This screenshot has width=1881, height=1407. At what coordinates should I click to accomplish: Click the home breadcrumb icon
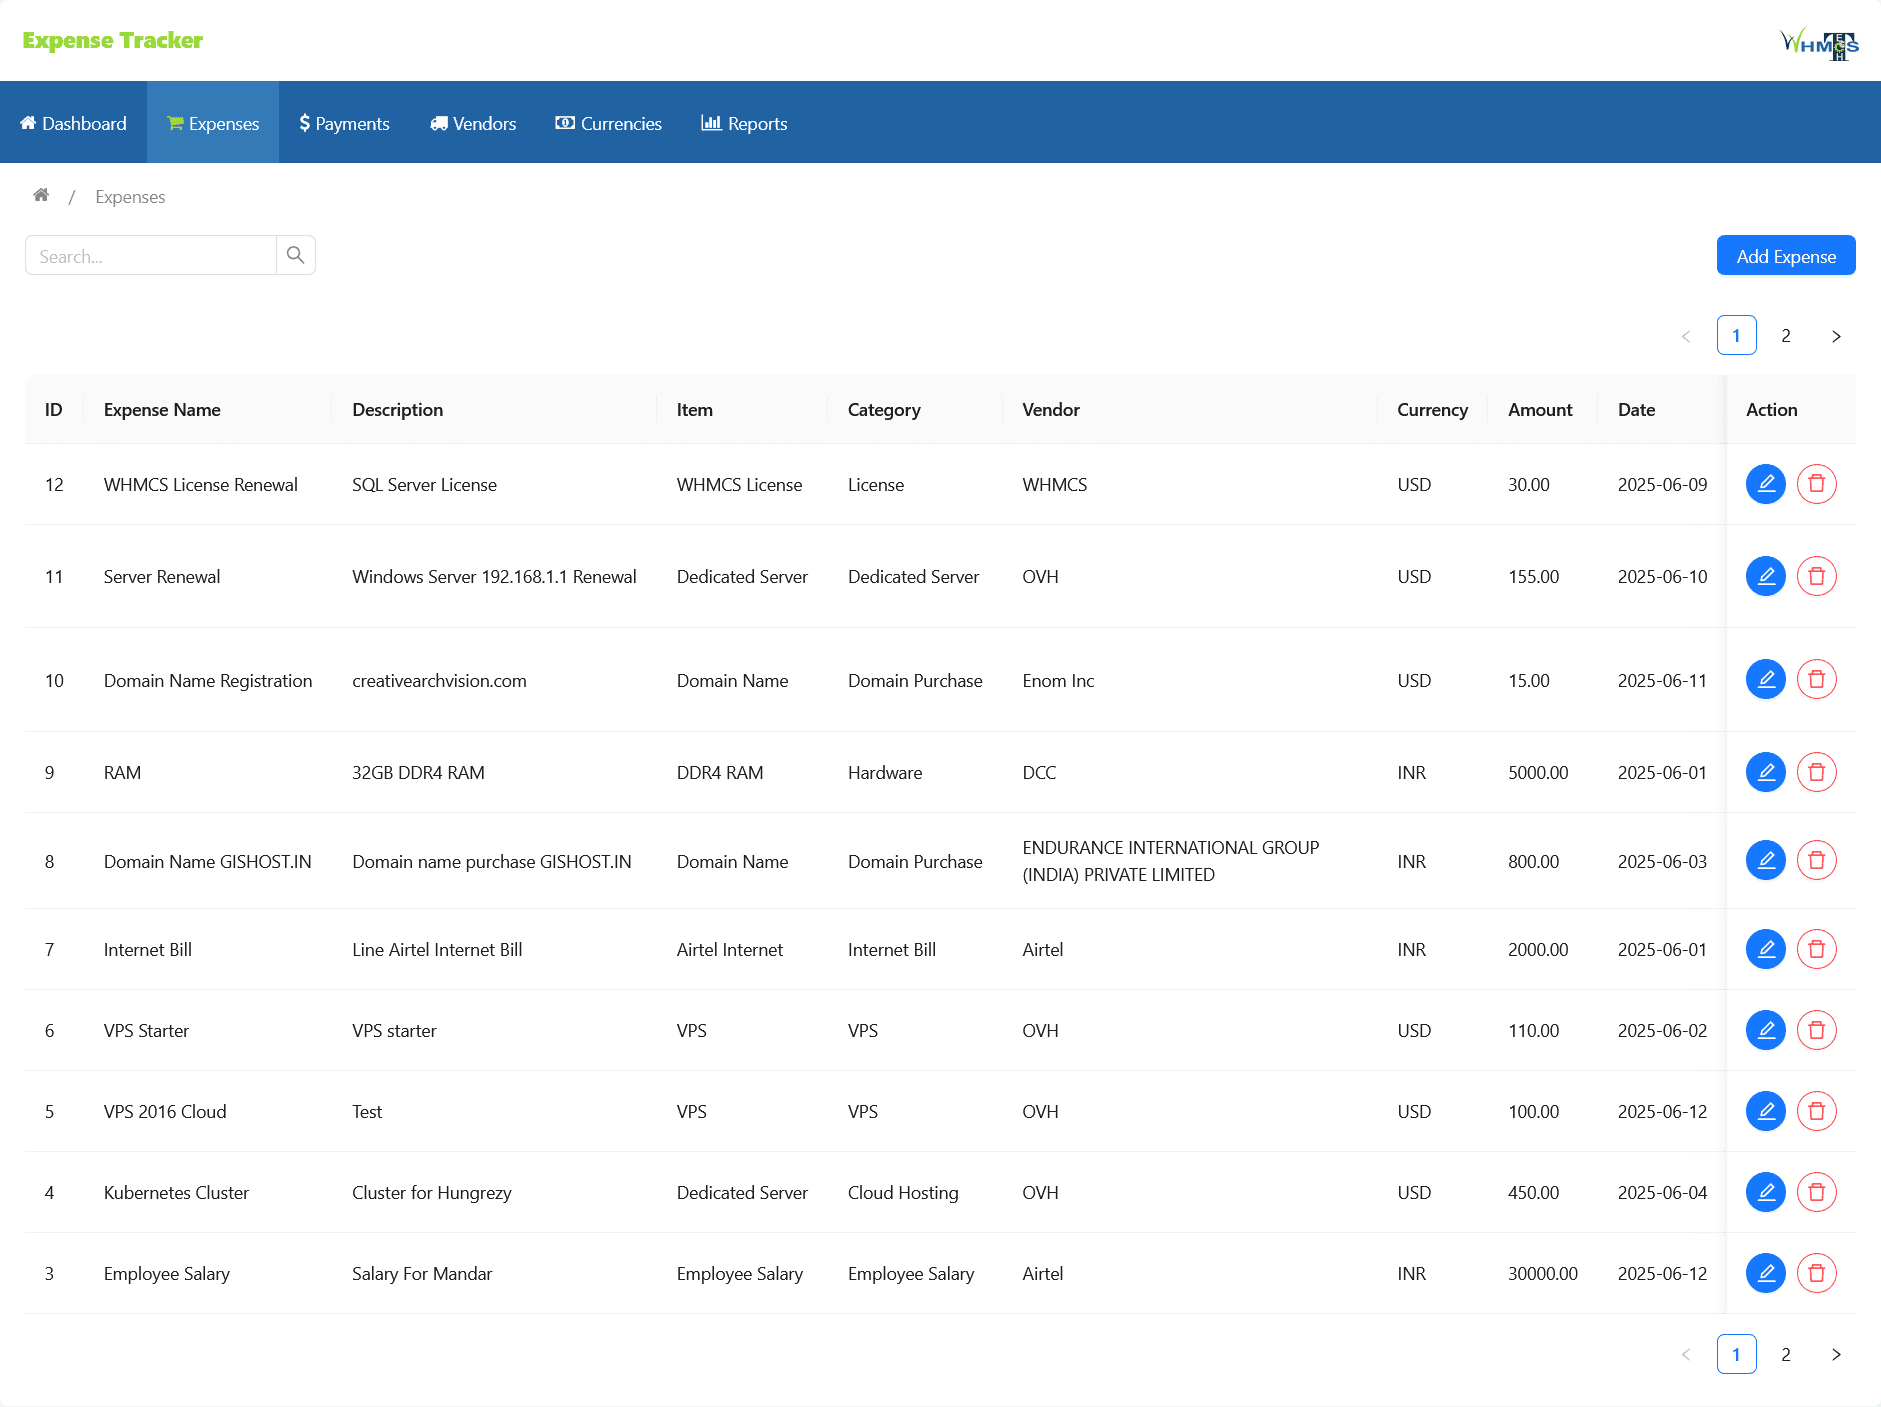point(41,196)
